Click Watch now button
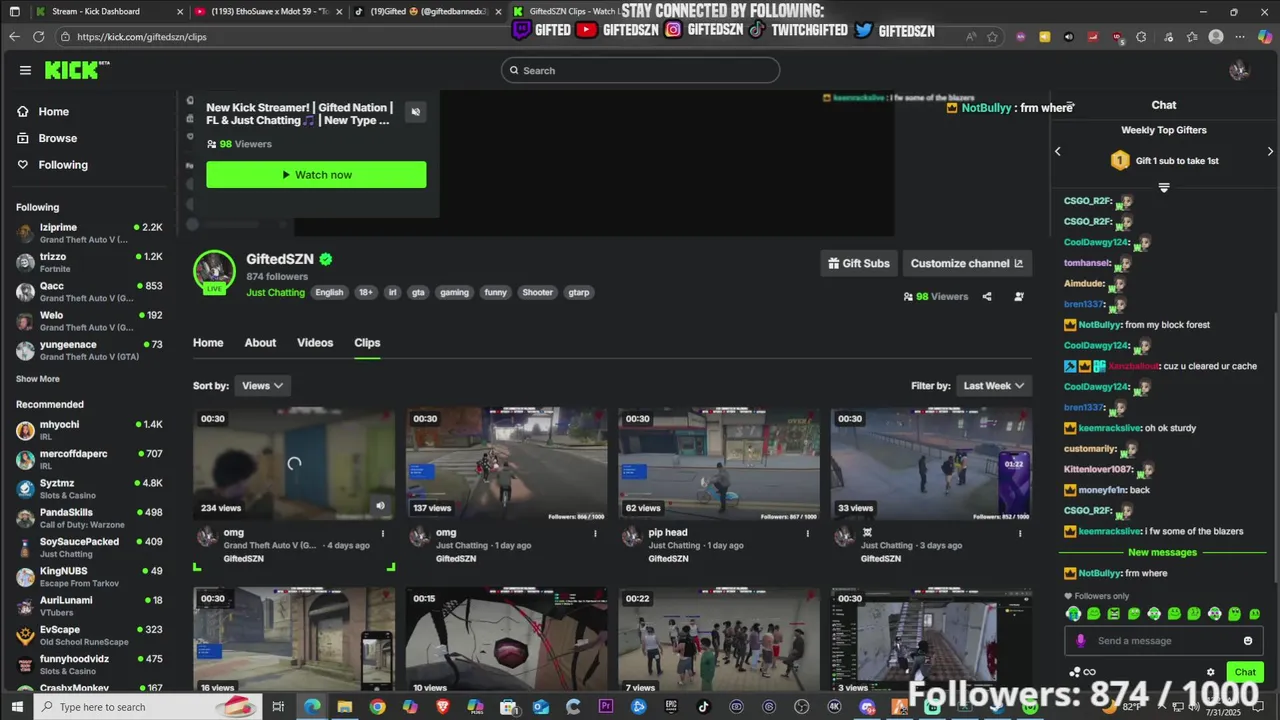The image size is (1280, 720). click(x=316, y=175)
